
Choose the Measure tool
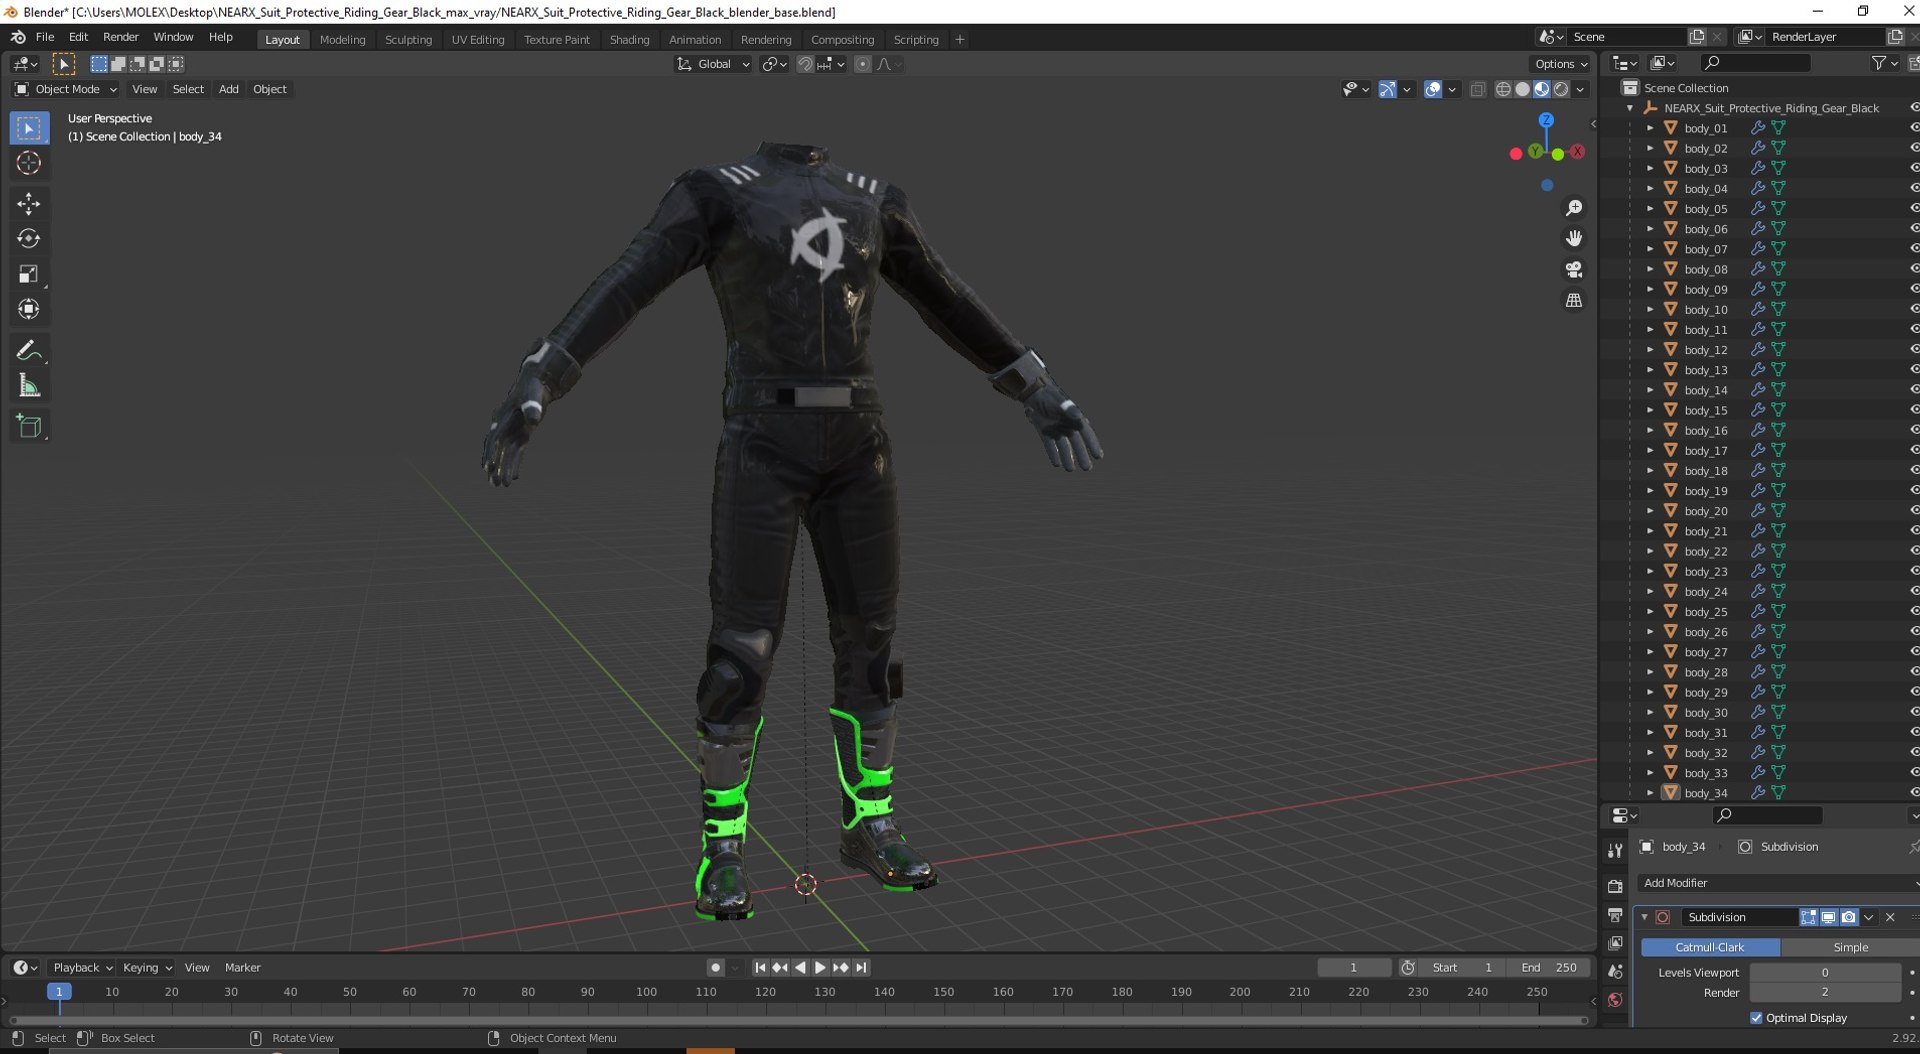28,386
